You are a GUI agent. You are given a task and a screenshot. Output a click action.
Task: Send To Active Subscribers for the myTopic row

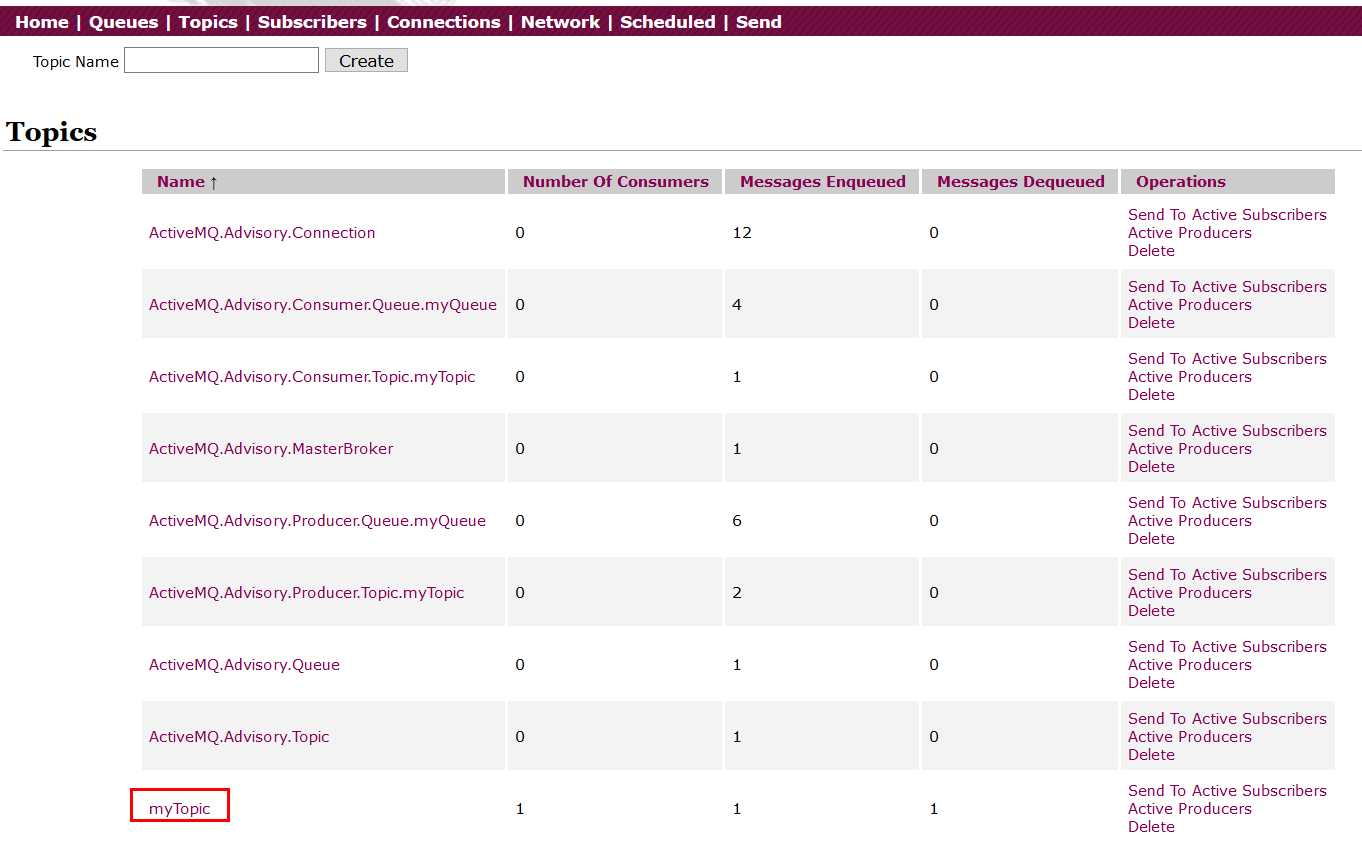[x=1227, y=791]
